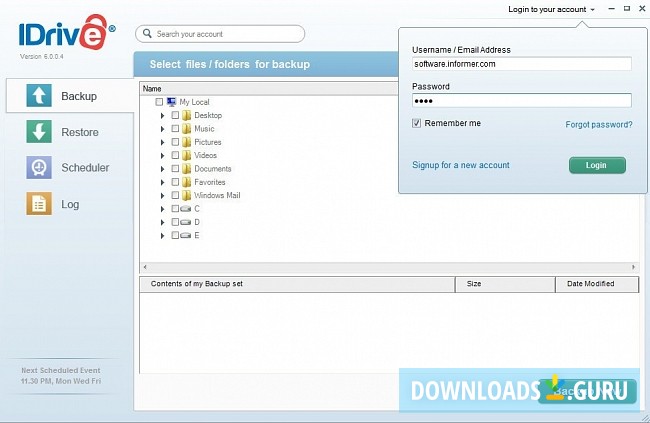Image resolution: width=650 pixels, height=423 pixels.
Task: Click Contents of my Backup set header
Action: pyautogui.click(x=297, y=284)
